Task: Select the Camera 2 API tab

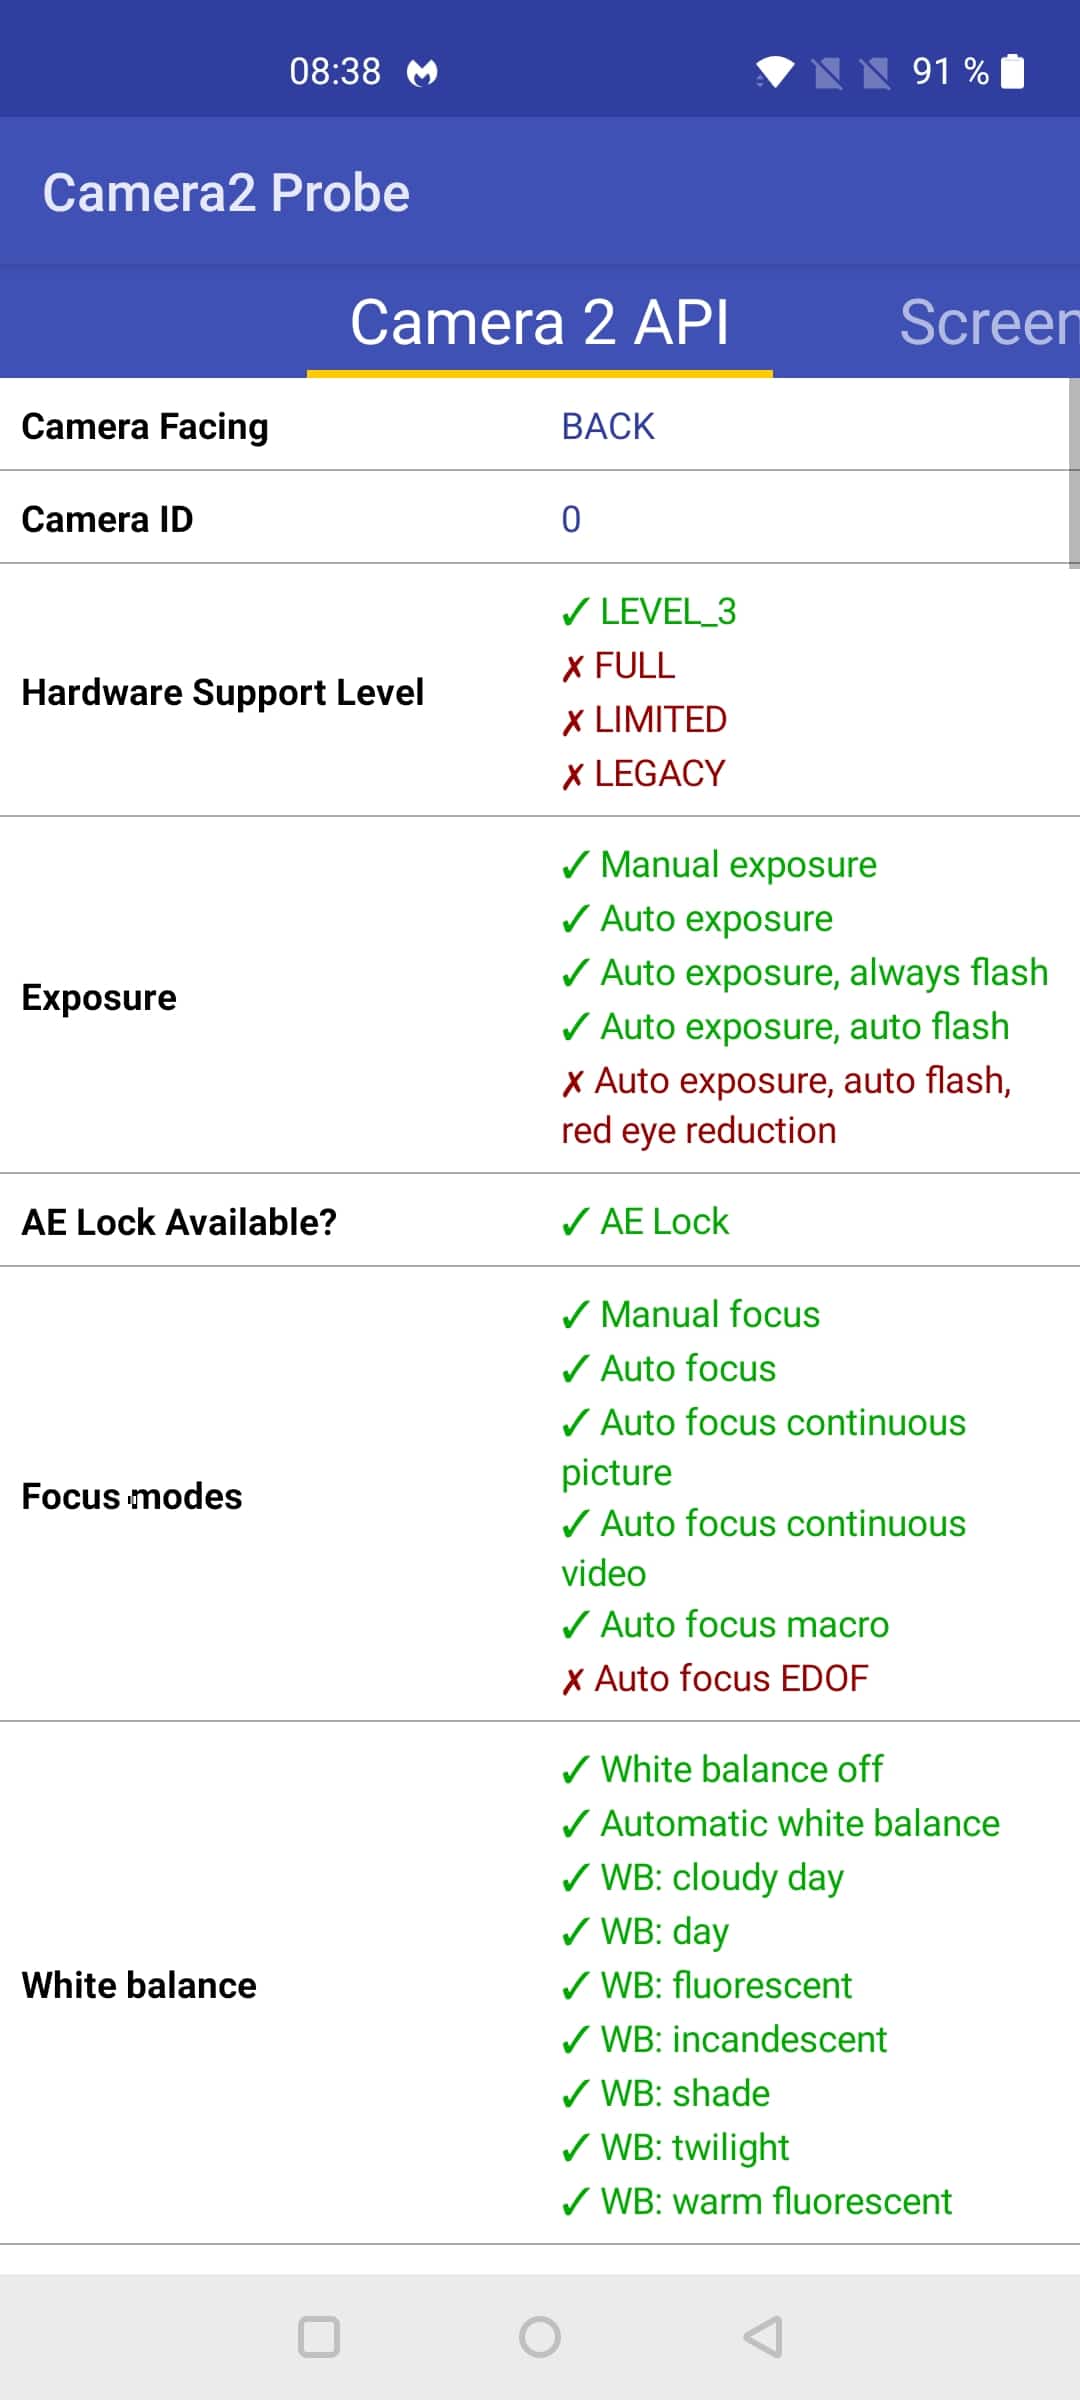Action: pyautogui.click(x=540, y=322)
